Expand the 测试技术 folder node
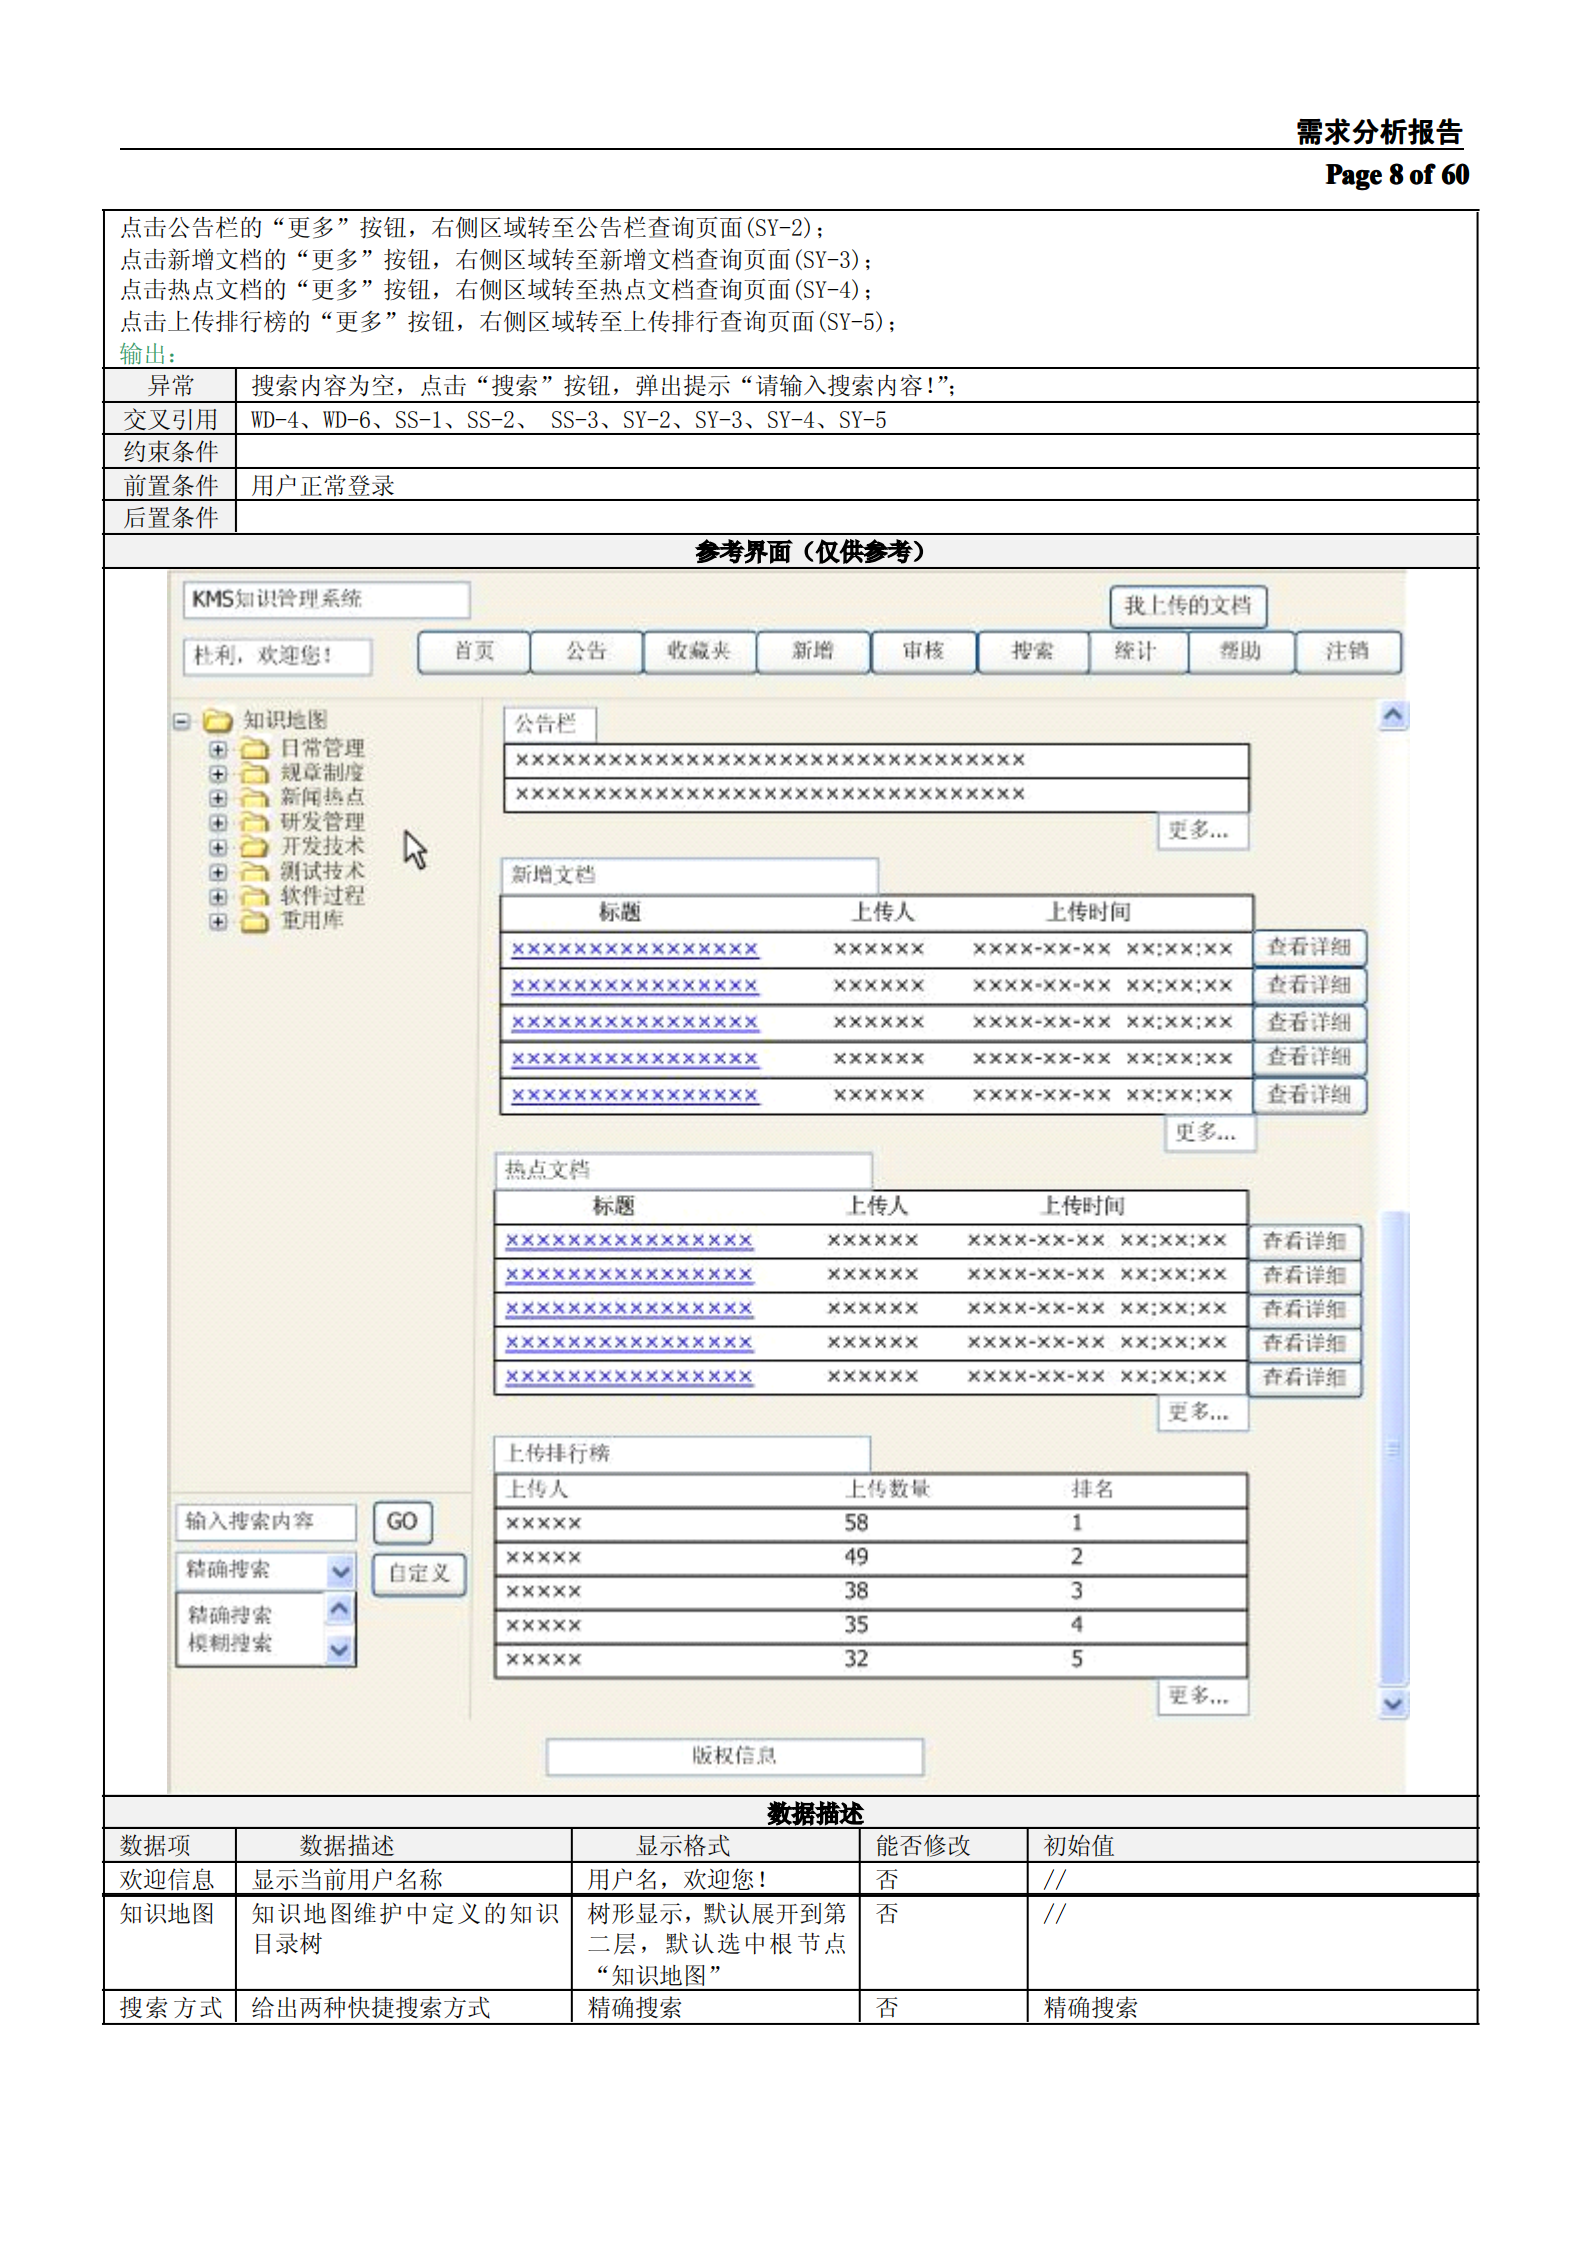 point(218,872)
